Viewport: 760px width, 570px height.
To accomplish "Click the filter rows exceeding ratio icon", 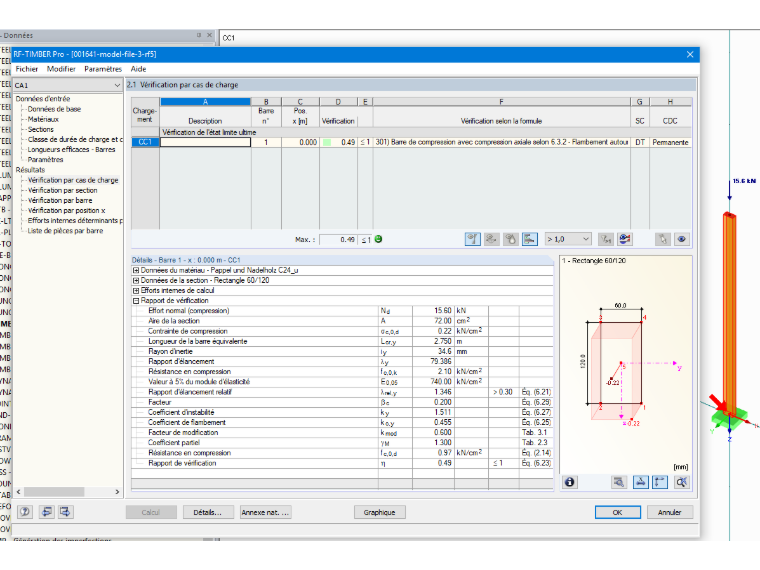I will coord(606,239).
